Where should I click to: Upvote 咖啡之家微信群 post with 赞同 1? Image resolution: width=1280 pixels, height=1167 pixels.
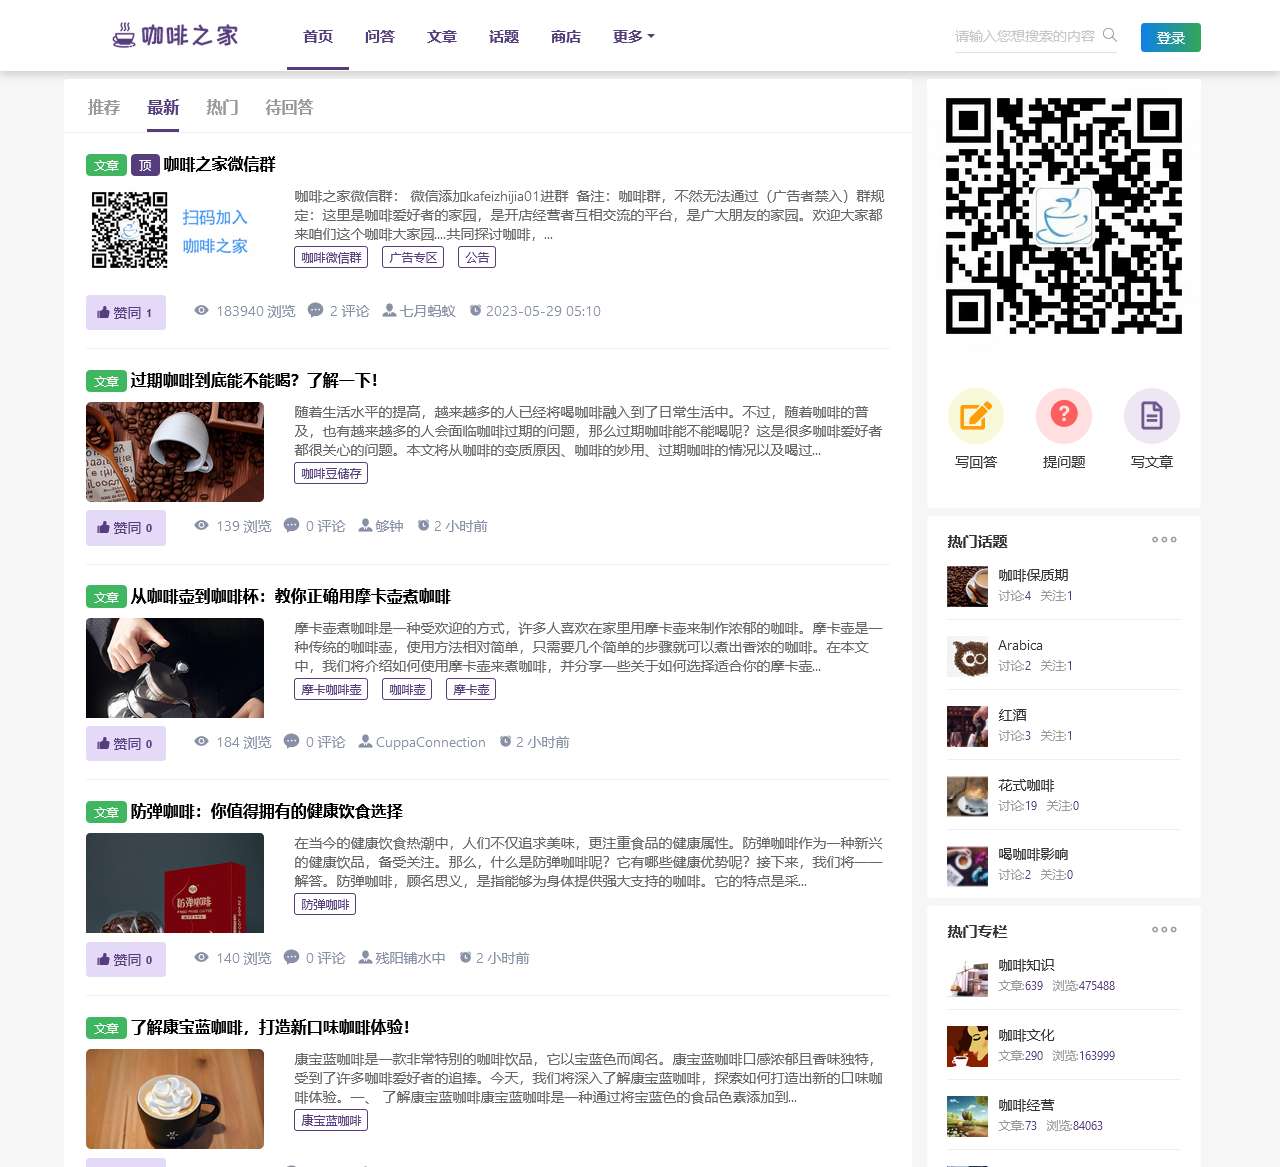[126, 312]
